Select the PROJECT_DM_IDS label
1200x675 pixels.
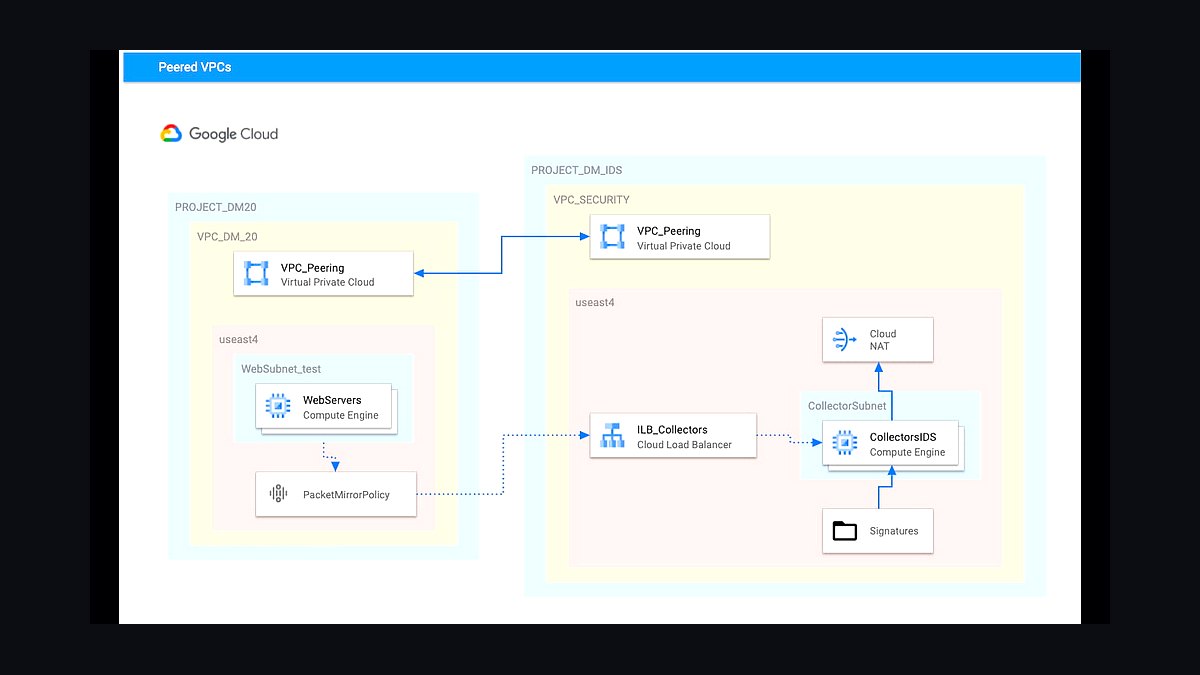[x=576, y=171]
